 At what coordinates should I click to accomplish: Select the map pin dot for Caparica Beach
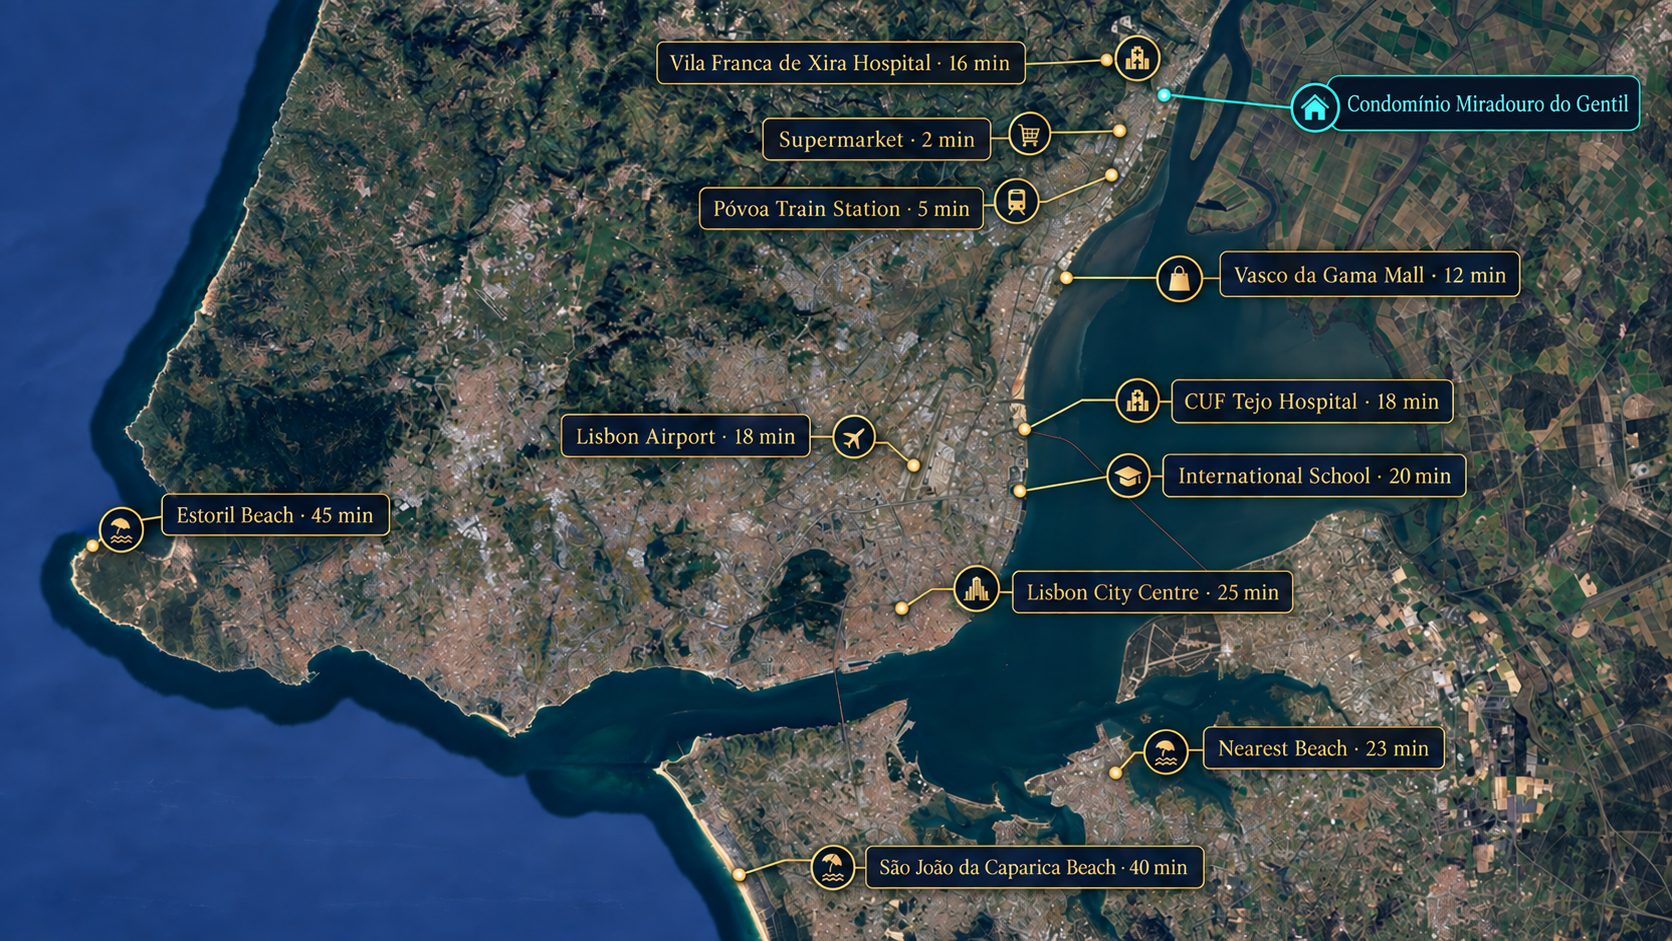coord(739,874)
